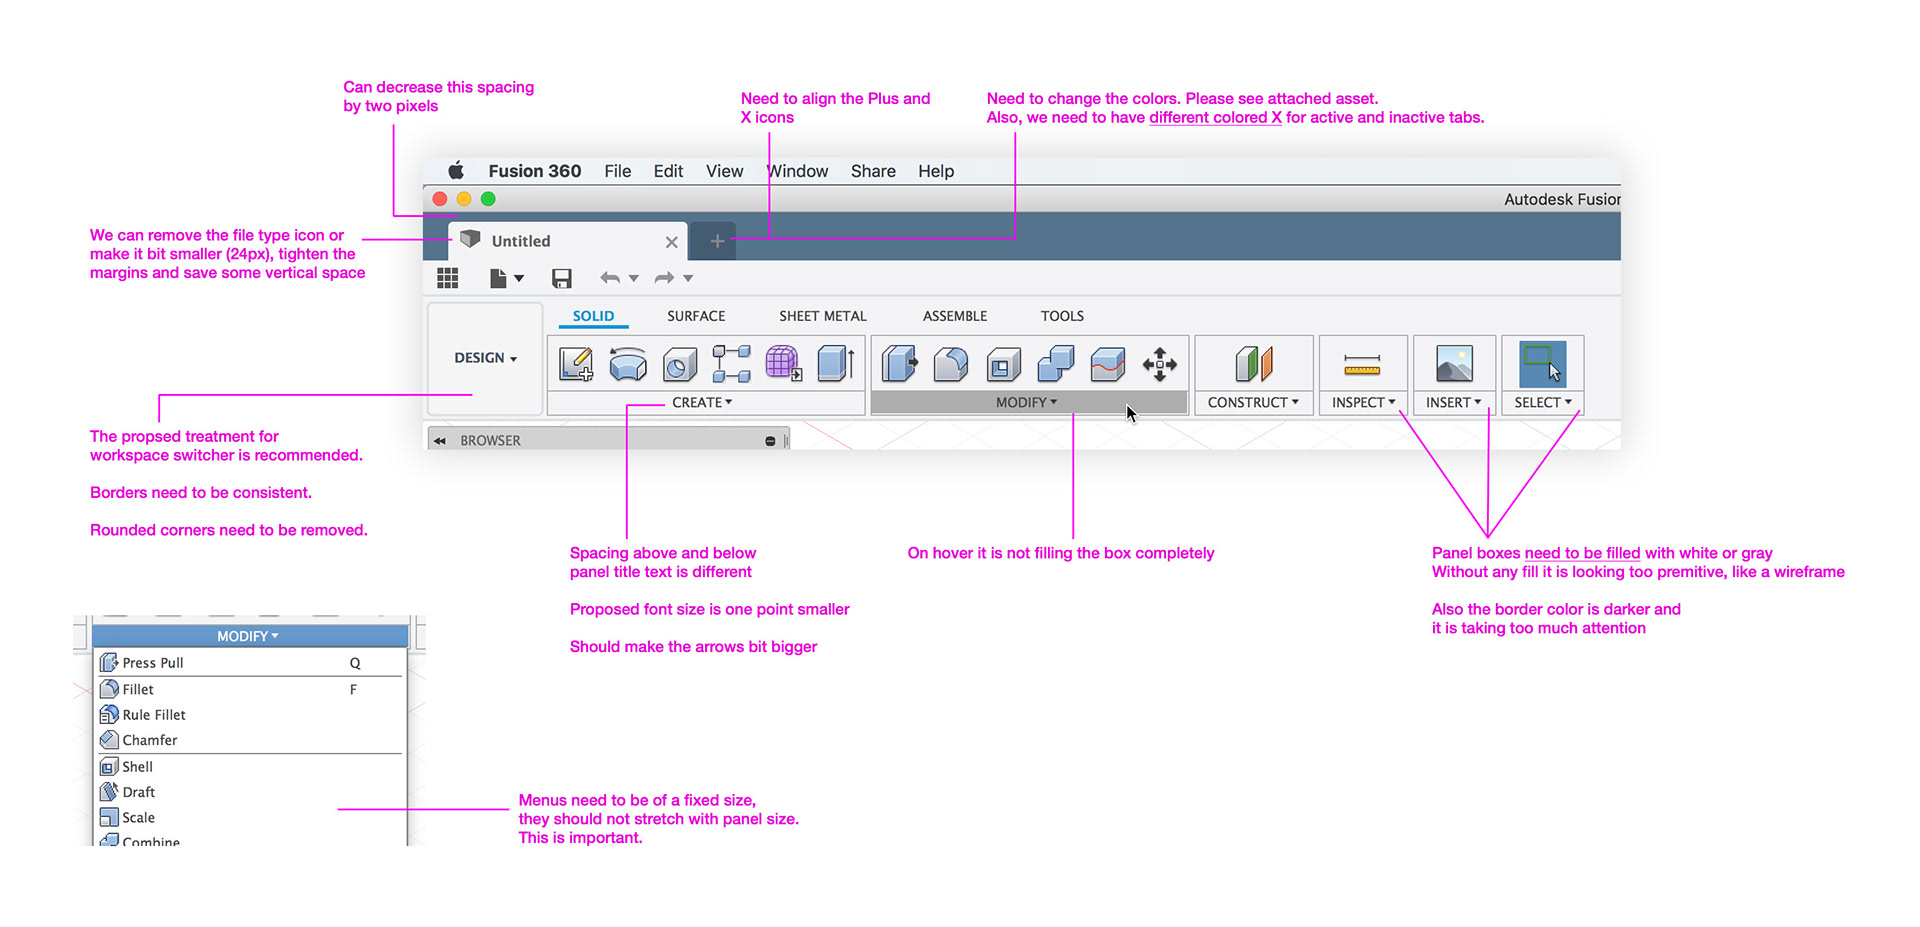Viewport: 1920px width, 927px height.
Task: Select the Shell toolbar icon
Action: click(x=1003, y=364)
